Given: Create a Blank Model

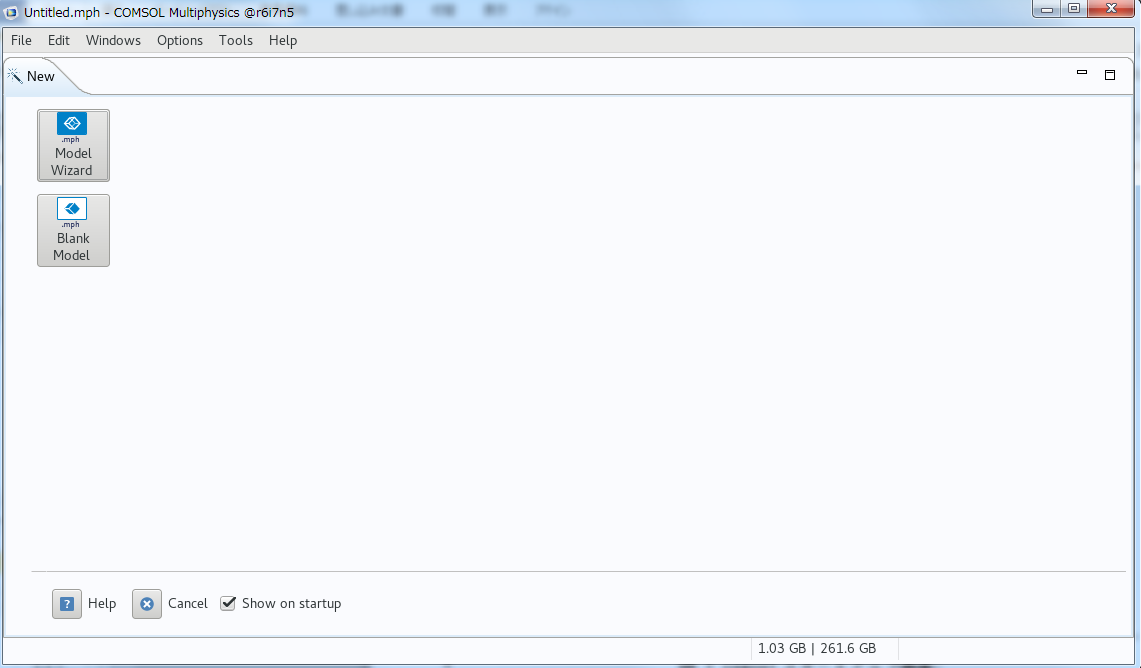Looking at the screenshot, I should point(73,231).
